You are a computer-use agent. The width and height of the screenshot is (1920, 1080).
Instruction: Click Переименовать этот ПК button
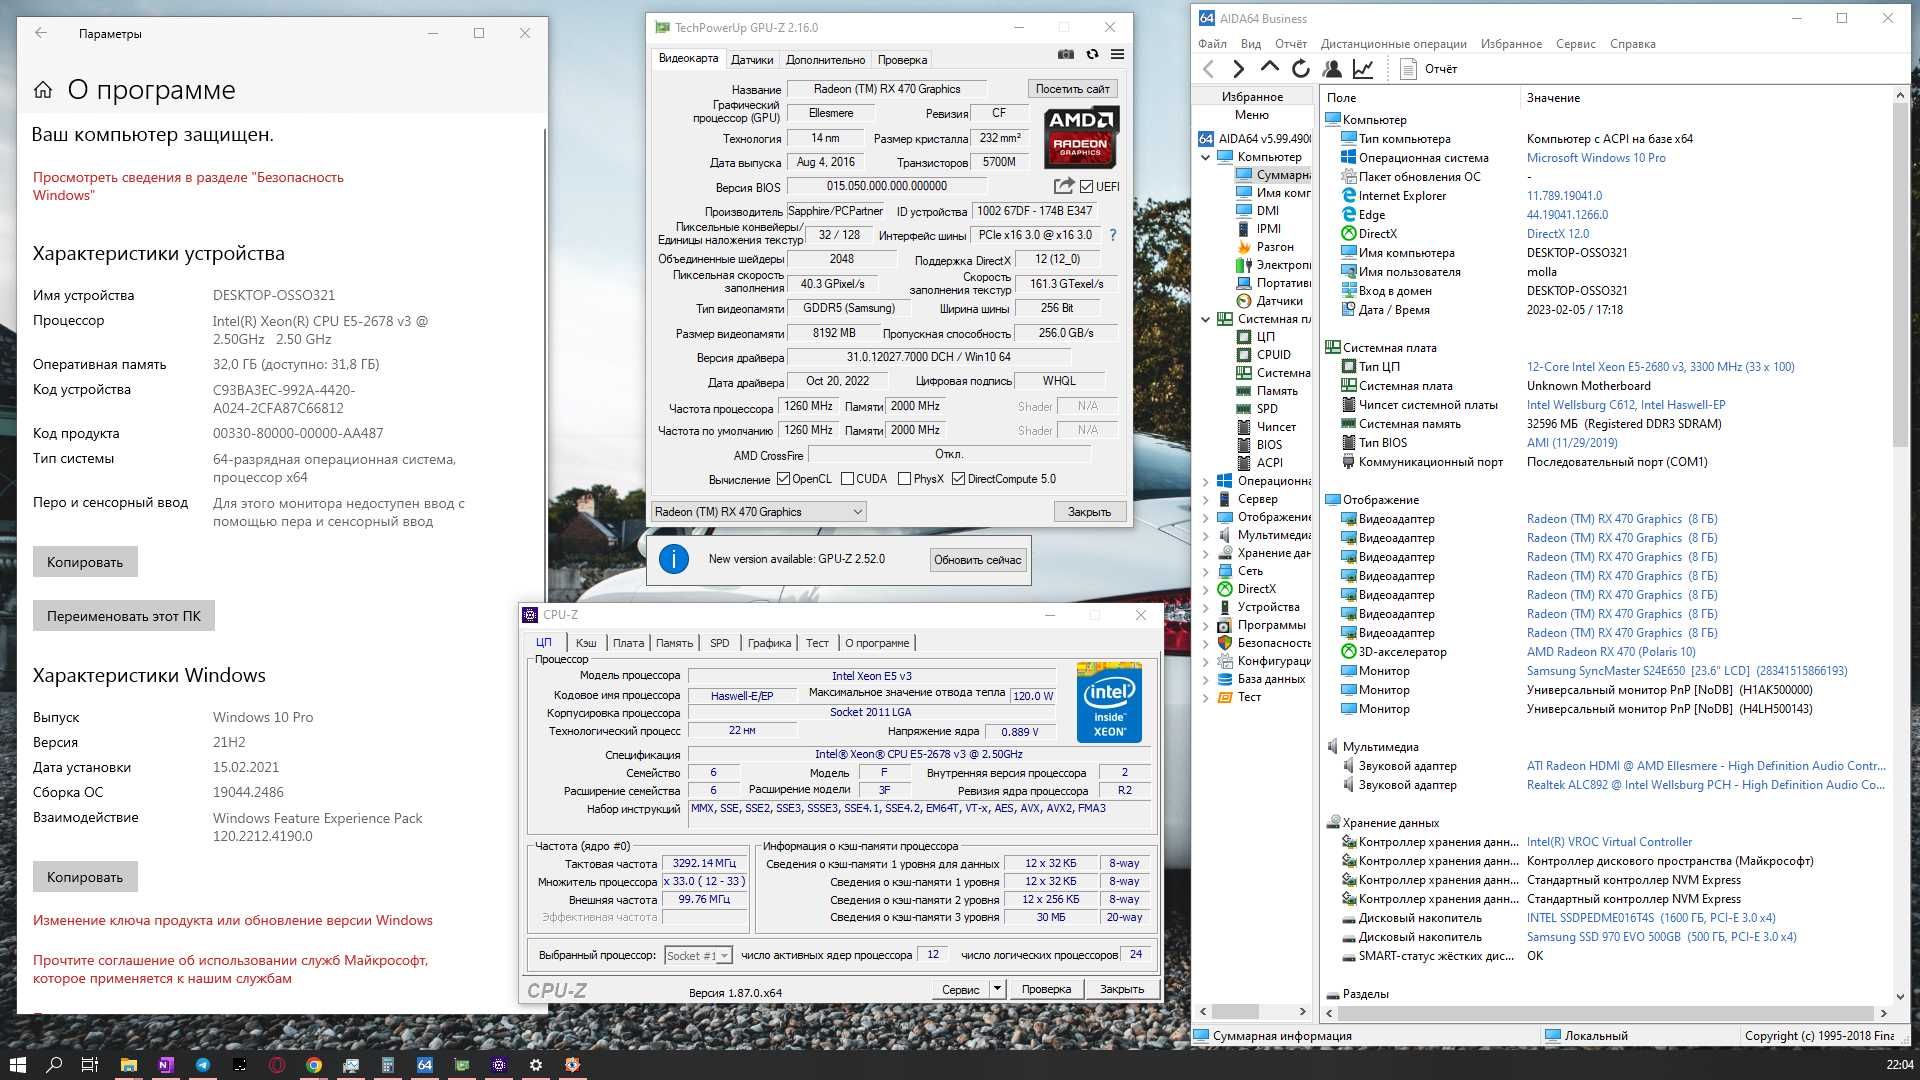124,616
